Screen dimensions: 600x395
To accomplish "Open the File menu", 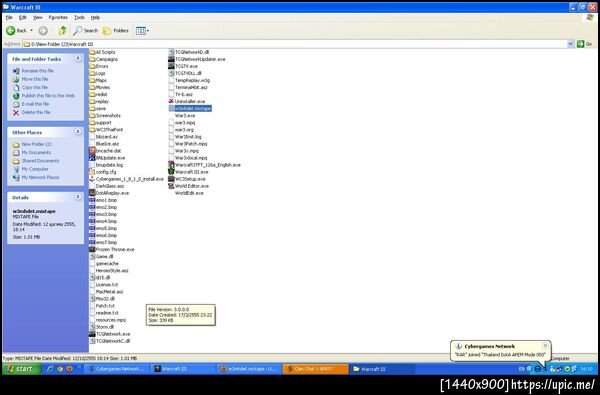I will [x=9, y=18].
